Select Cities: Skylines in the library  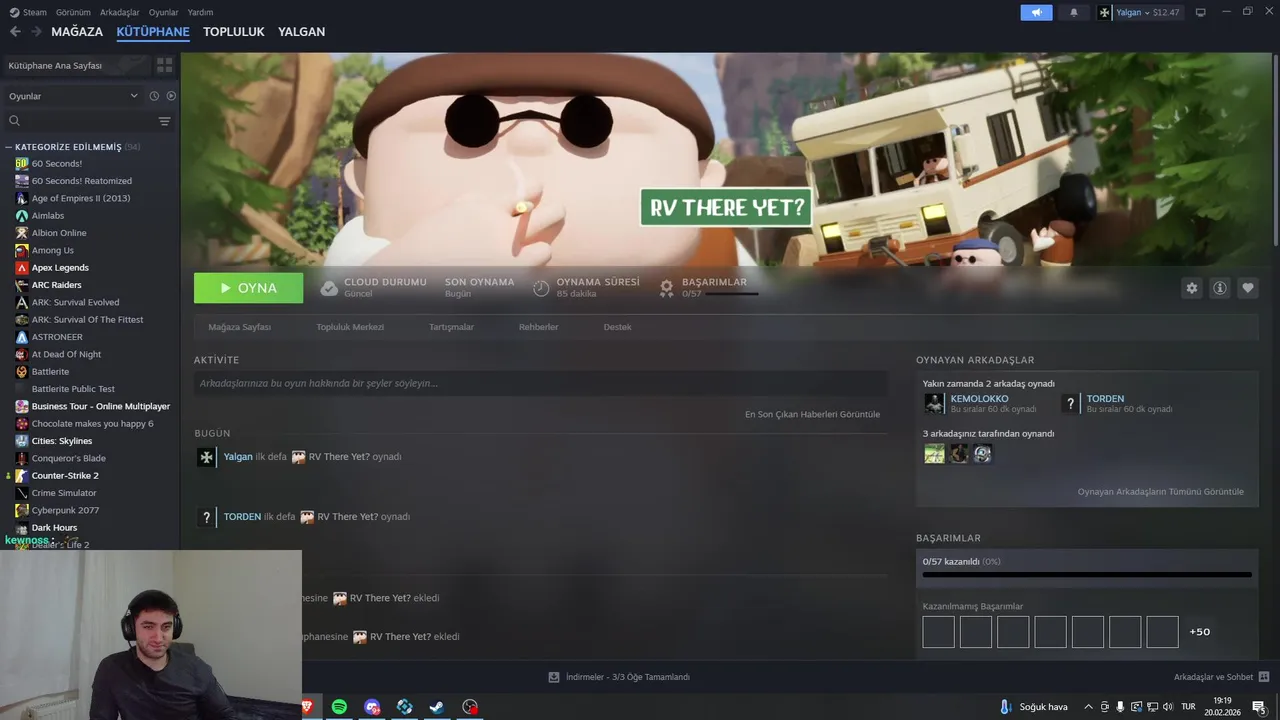coord(61,441)
